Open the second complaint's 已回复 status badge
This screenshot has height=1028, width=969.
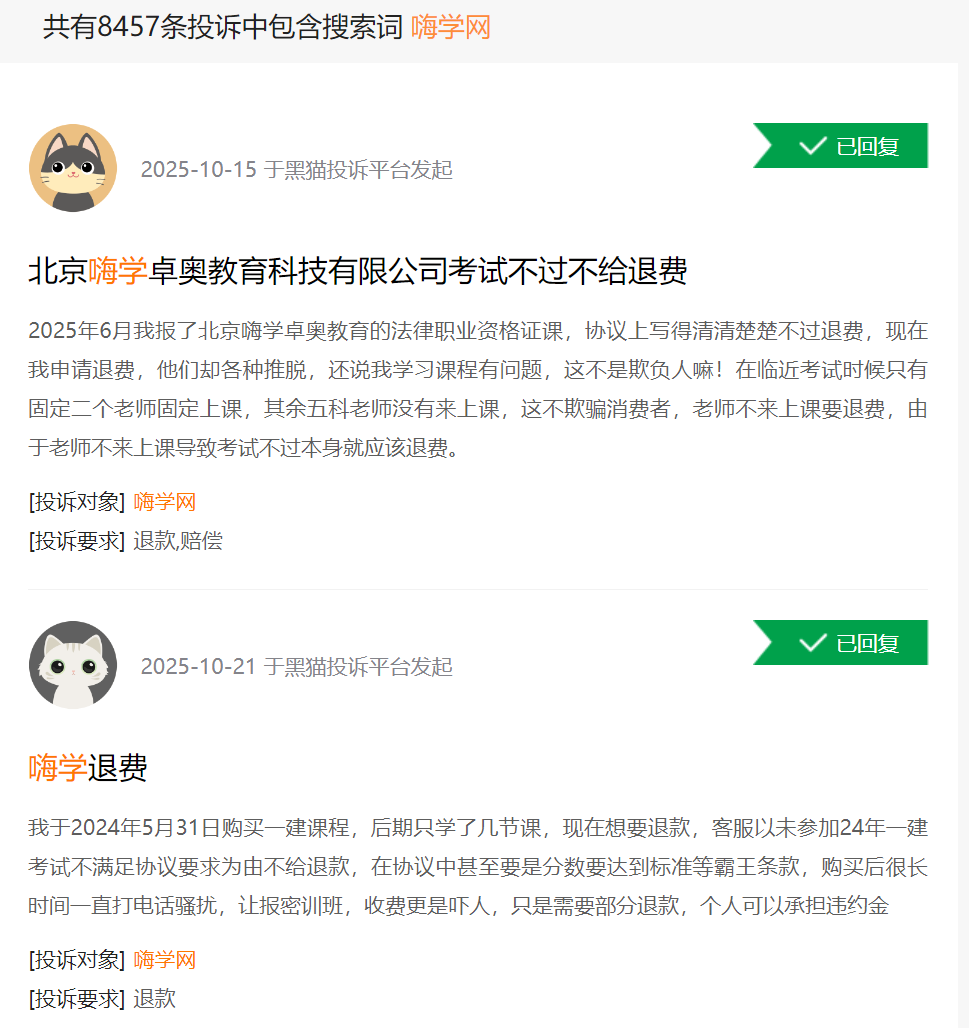(x=840, y=642)
